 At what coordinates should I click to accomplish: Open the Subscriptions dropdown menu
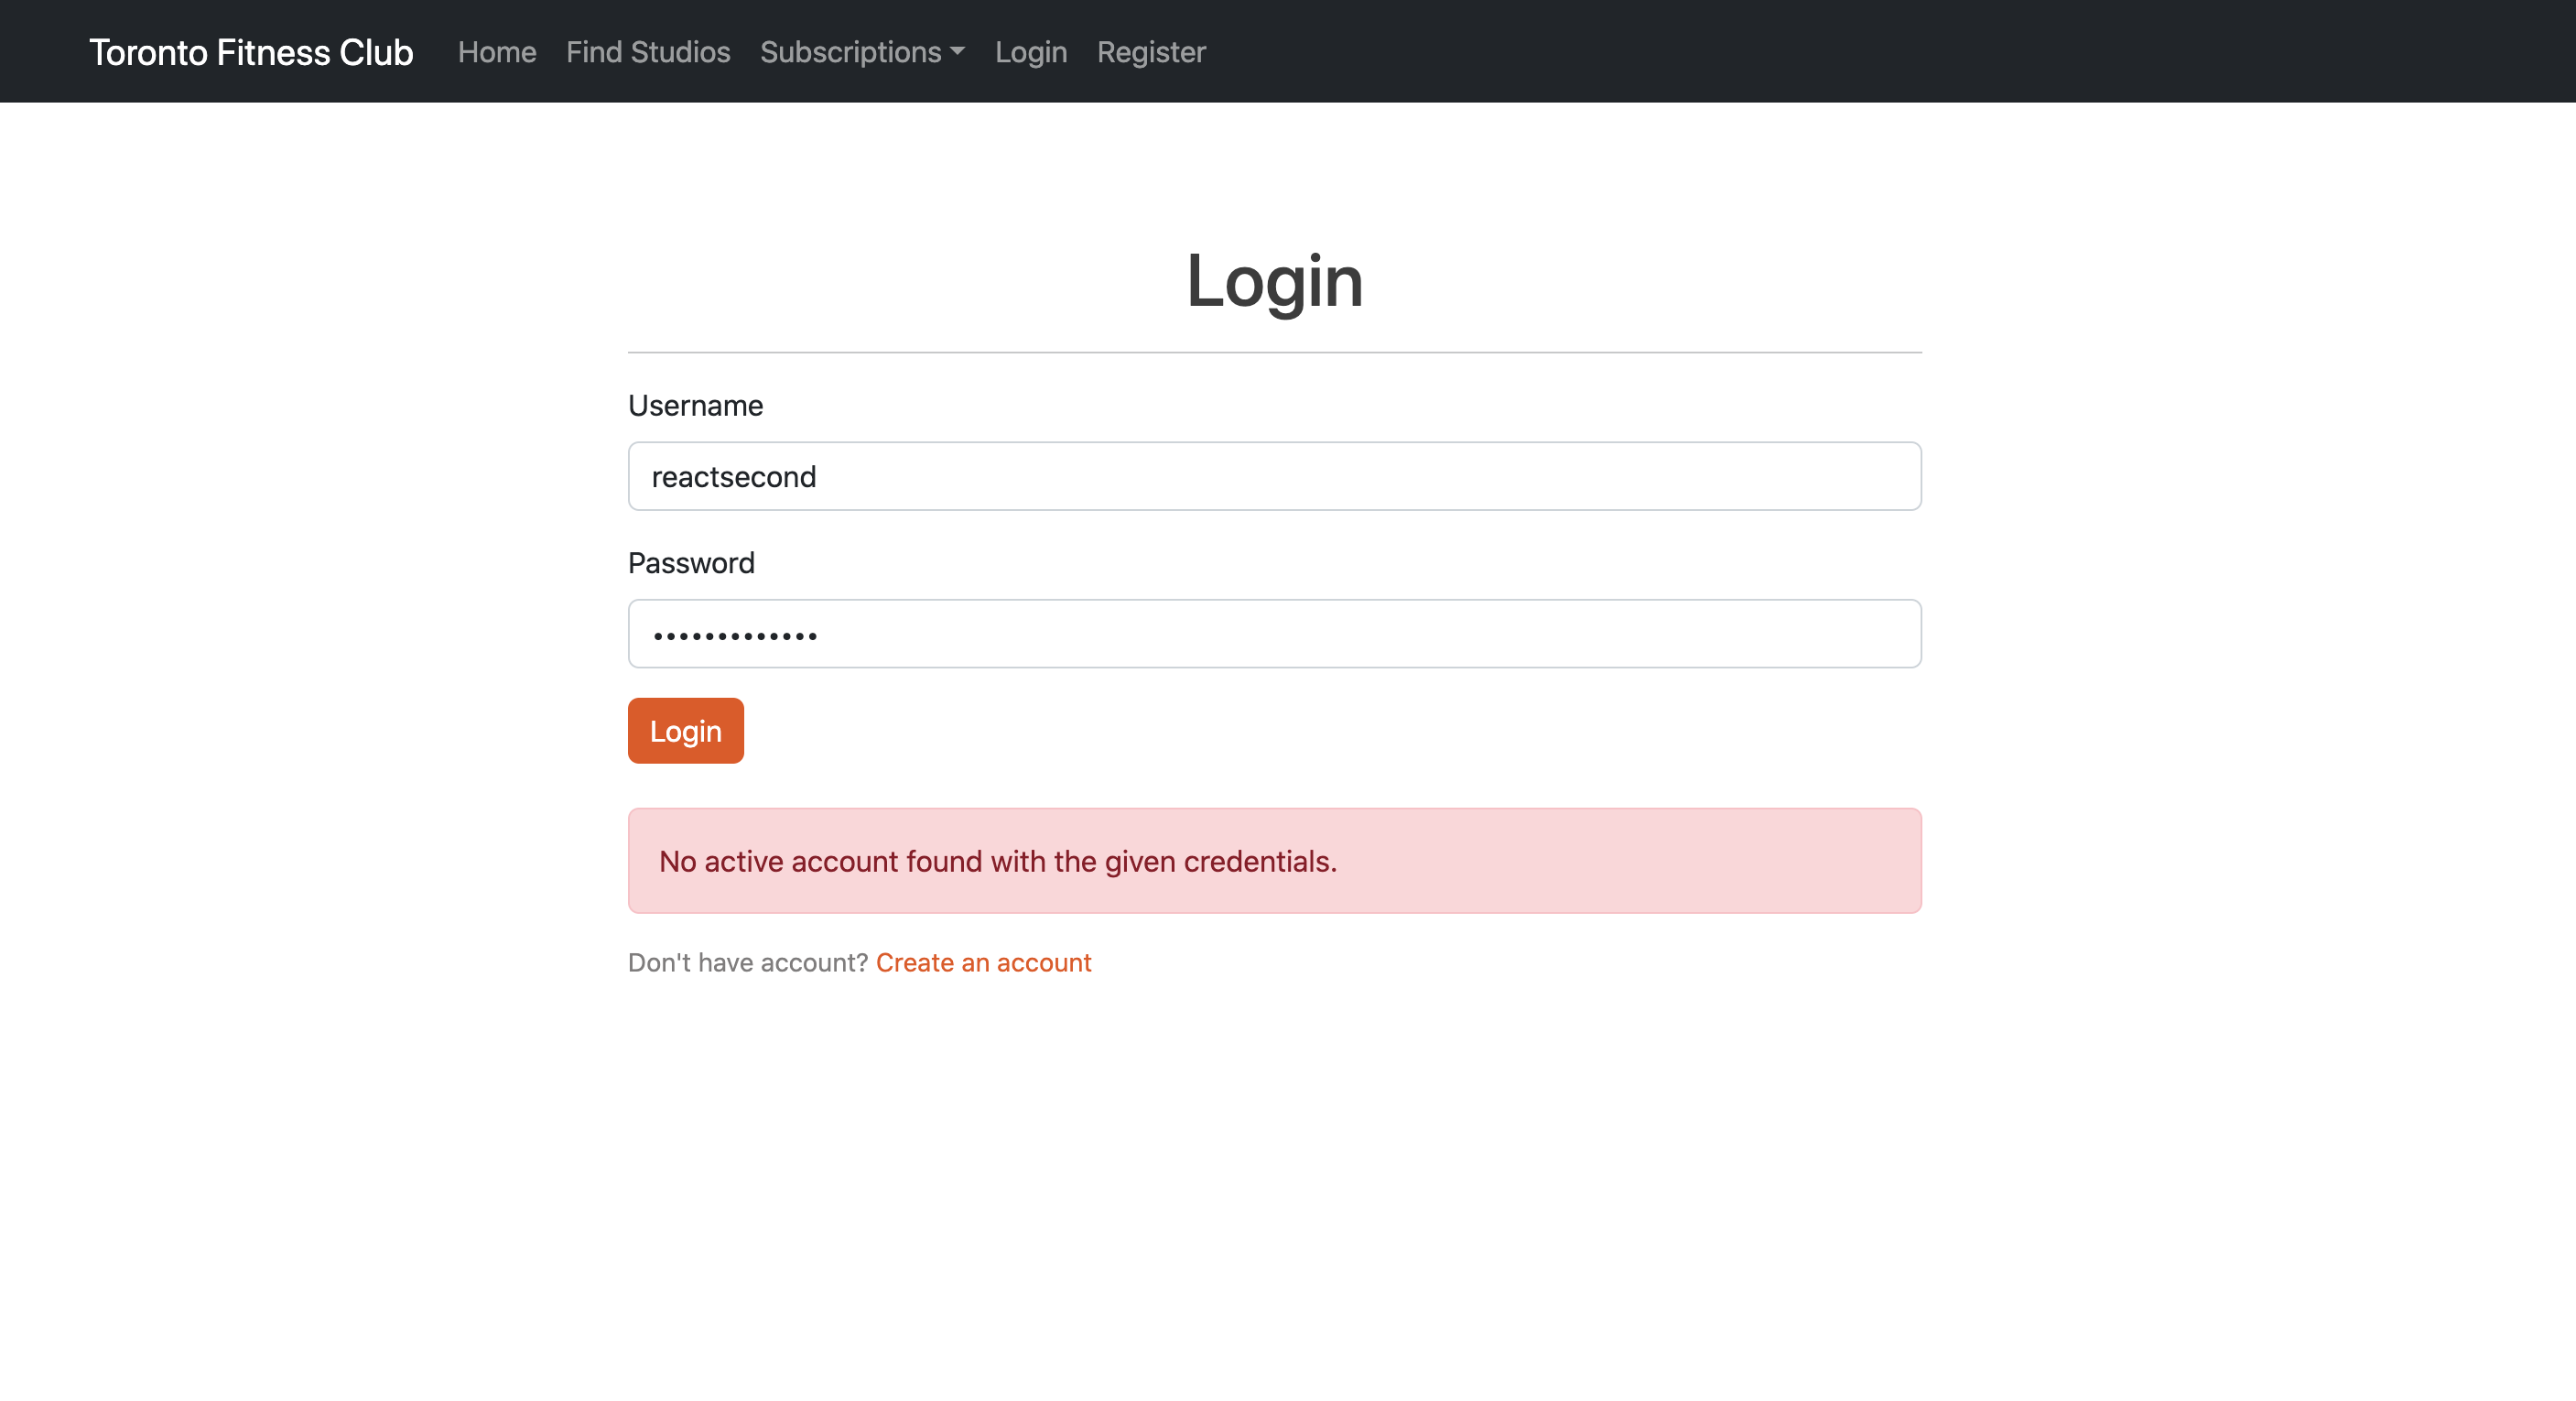[x=860, y=51]
